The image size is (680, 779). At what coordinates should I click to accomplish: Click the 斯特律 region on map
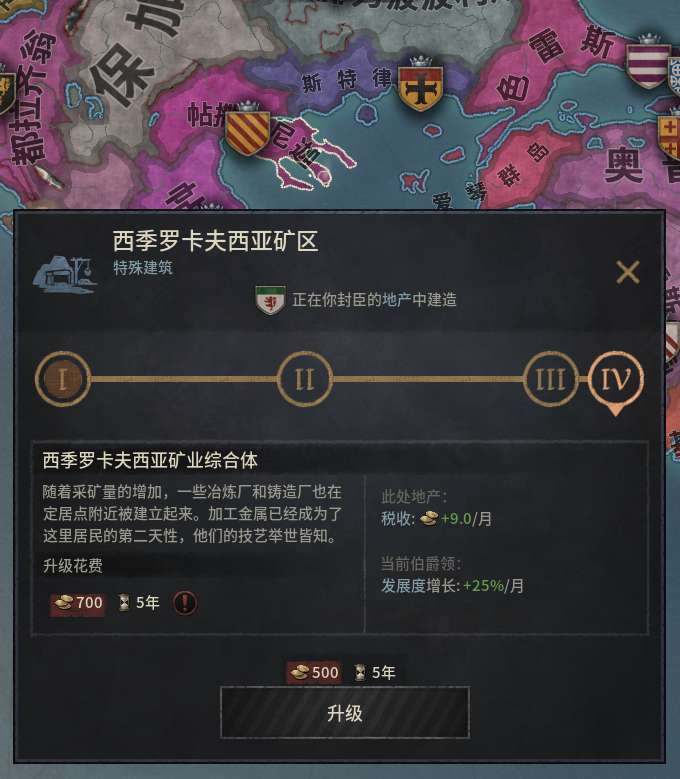coord(346,79)
